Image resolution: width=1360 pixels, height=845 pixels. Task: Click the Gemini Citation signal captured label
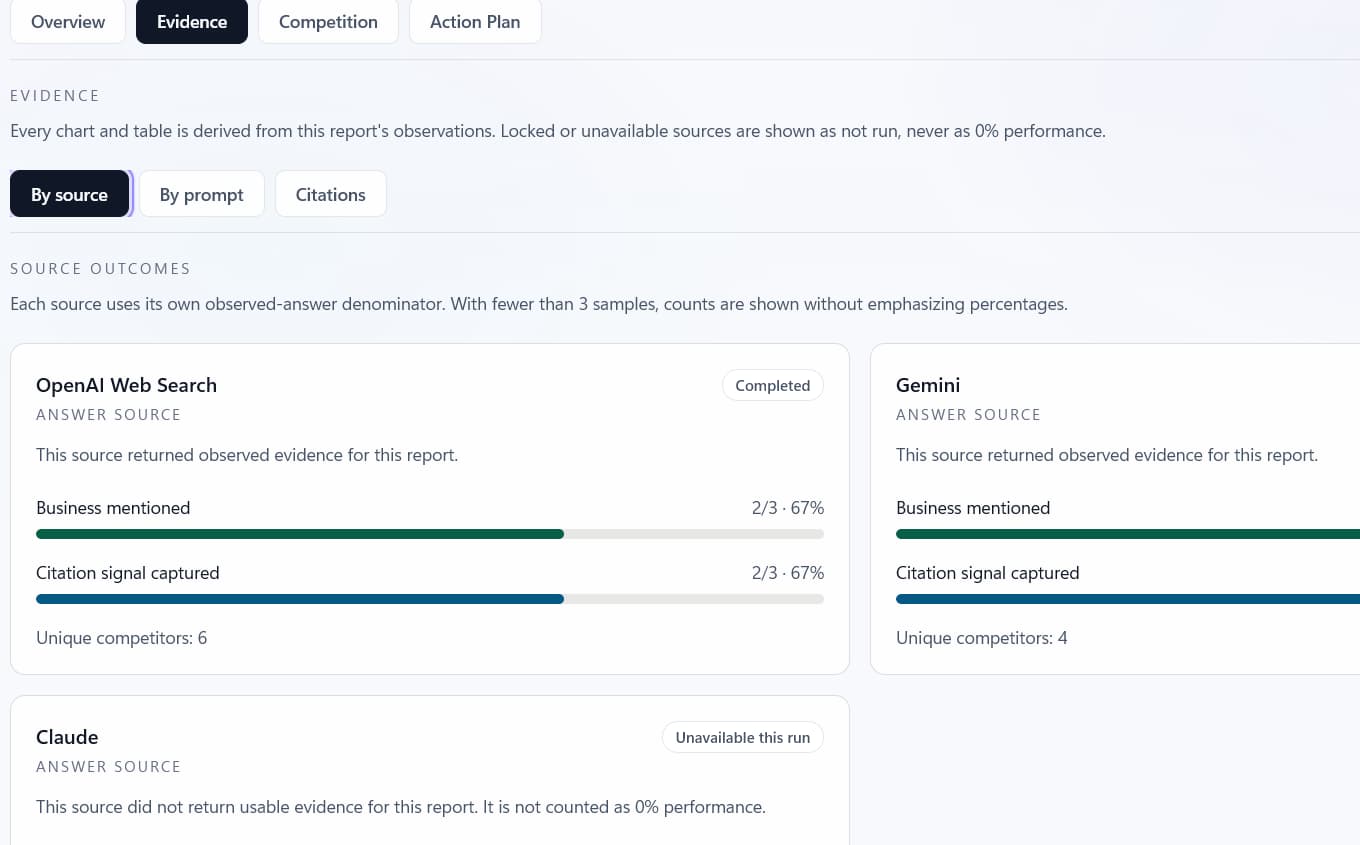pos(987,573)
